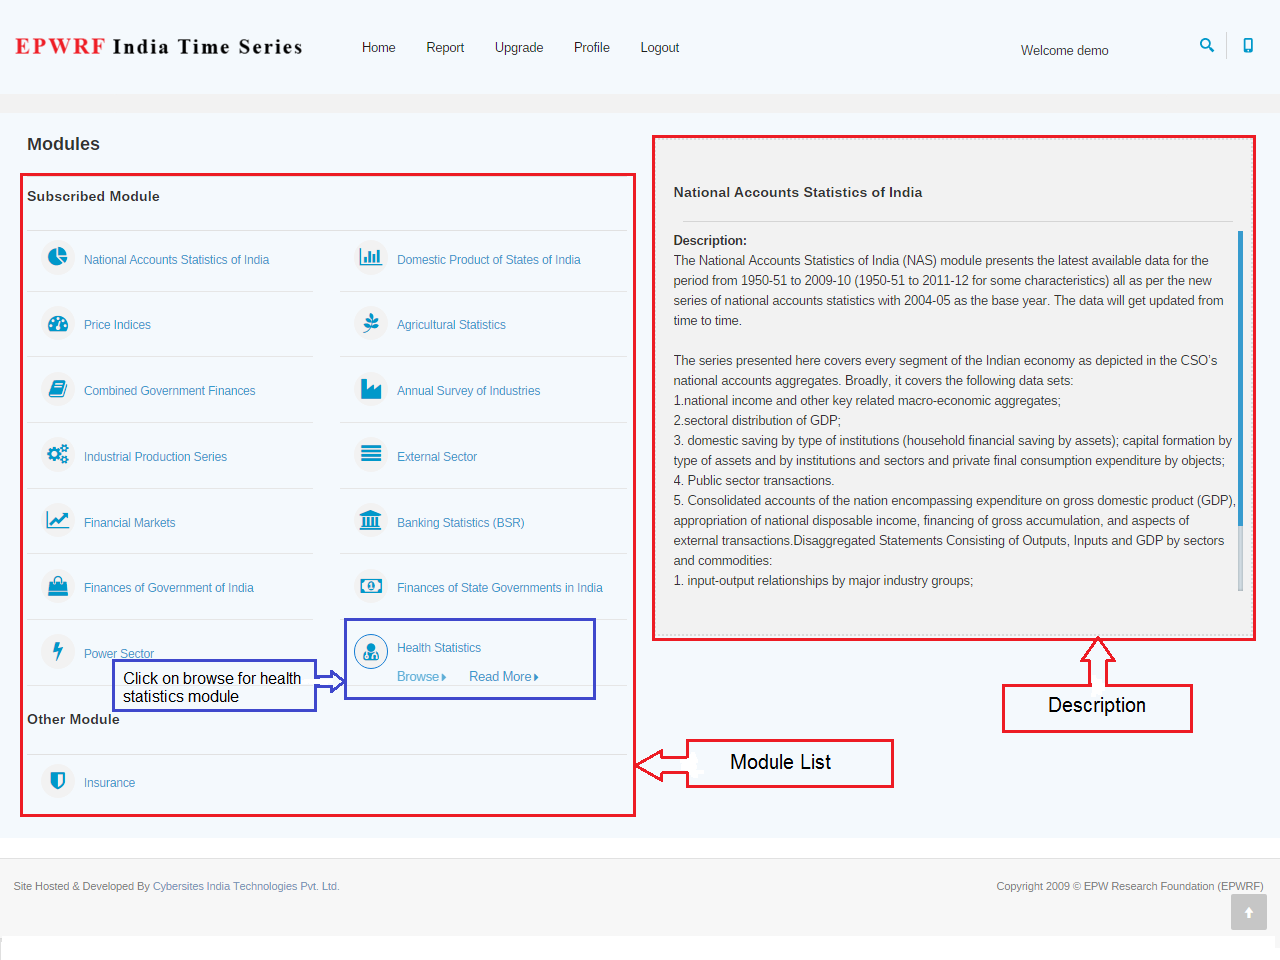
Task: Click the scroll-to-top arrow button
Action: (1248, 912)
